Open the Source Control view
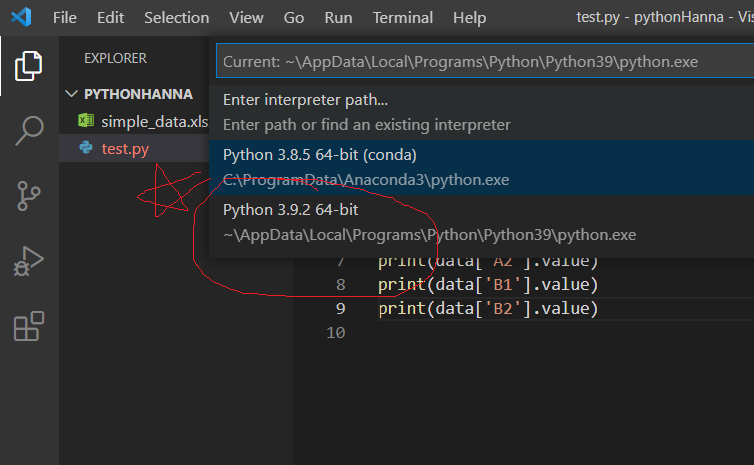This screenshot has width=754, height=465. 29,196
